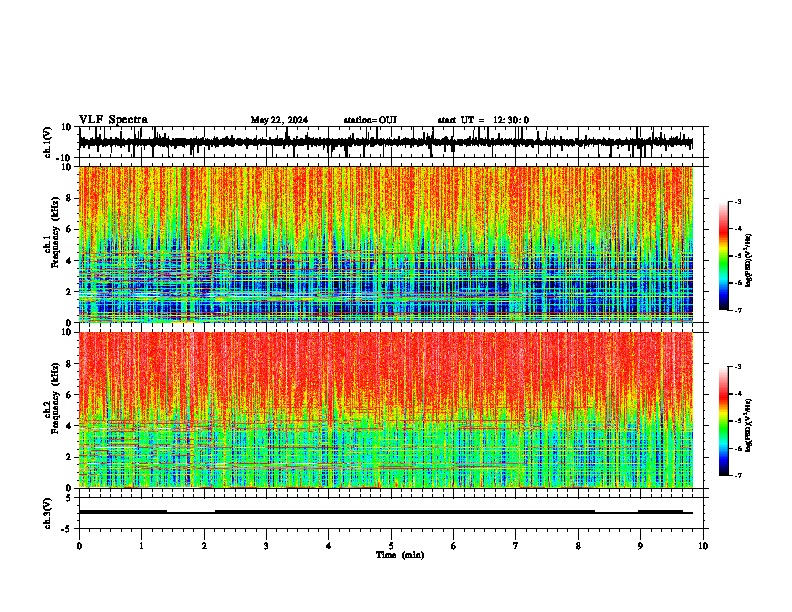Click time axis tick label "8"

(578, 546)
